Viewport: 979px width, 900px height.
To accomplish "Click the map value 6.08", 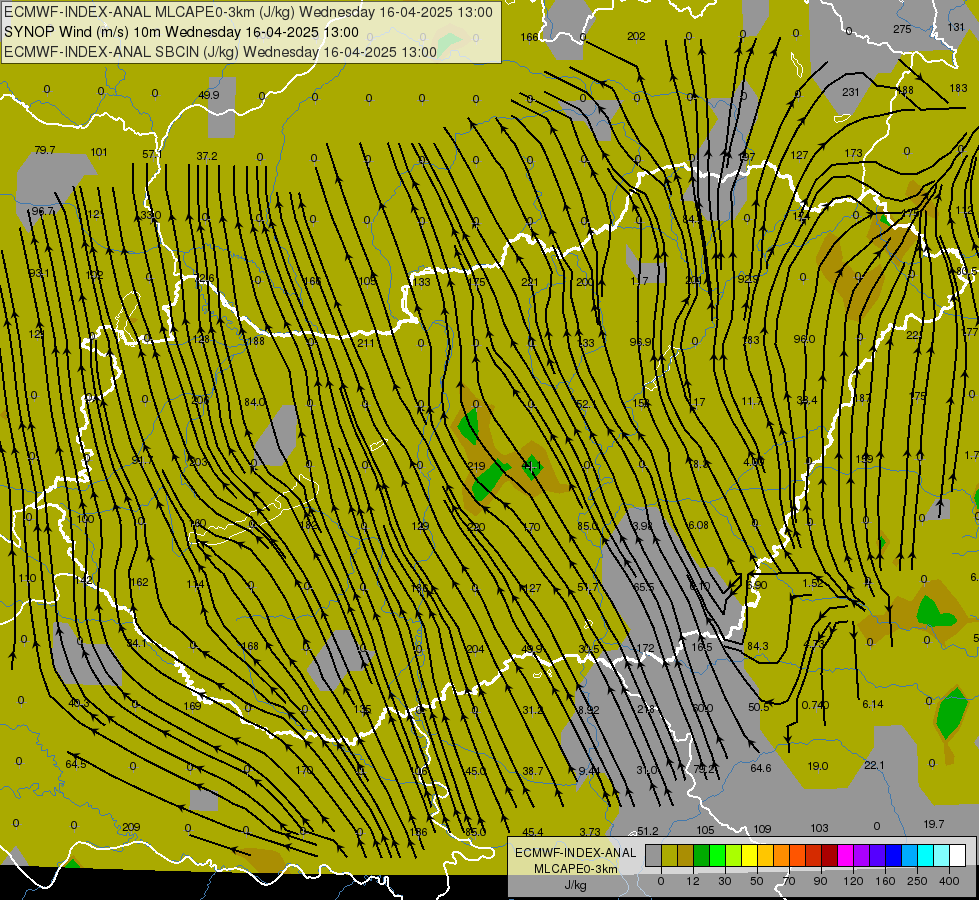I will [x=698, y=525].
